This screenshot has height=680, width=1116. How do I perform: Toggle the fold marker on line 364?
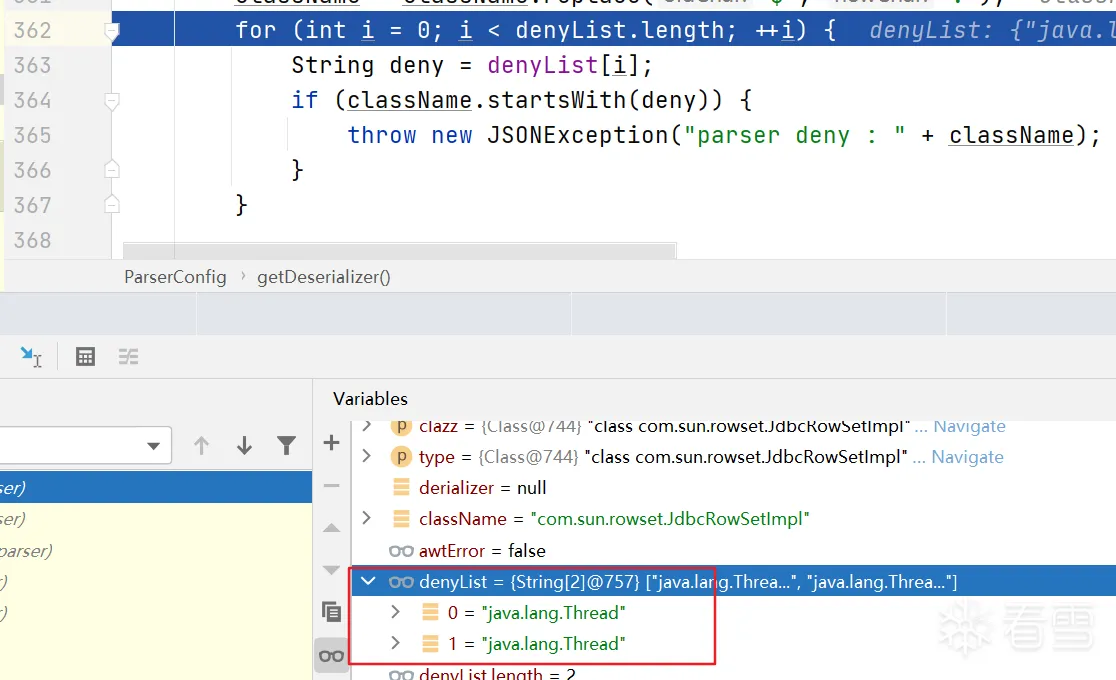tap(112, 101)
